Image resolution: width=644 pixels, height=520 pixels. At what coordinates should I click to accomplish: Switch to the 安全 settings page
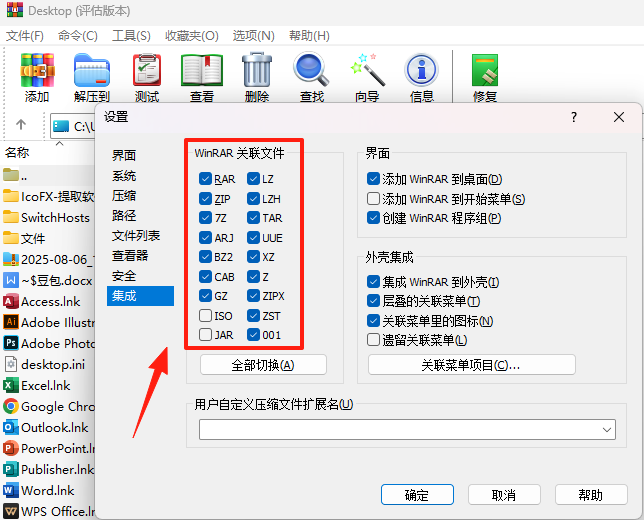point(124,276)
